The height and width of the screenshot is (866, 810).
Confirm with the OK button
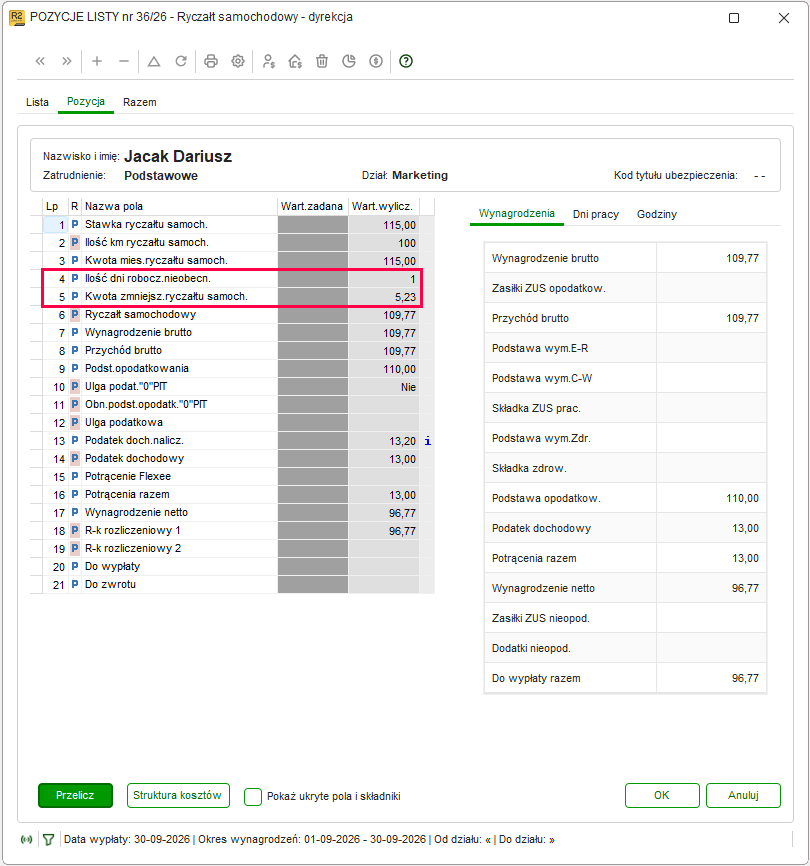[662, 795]
